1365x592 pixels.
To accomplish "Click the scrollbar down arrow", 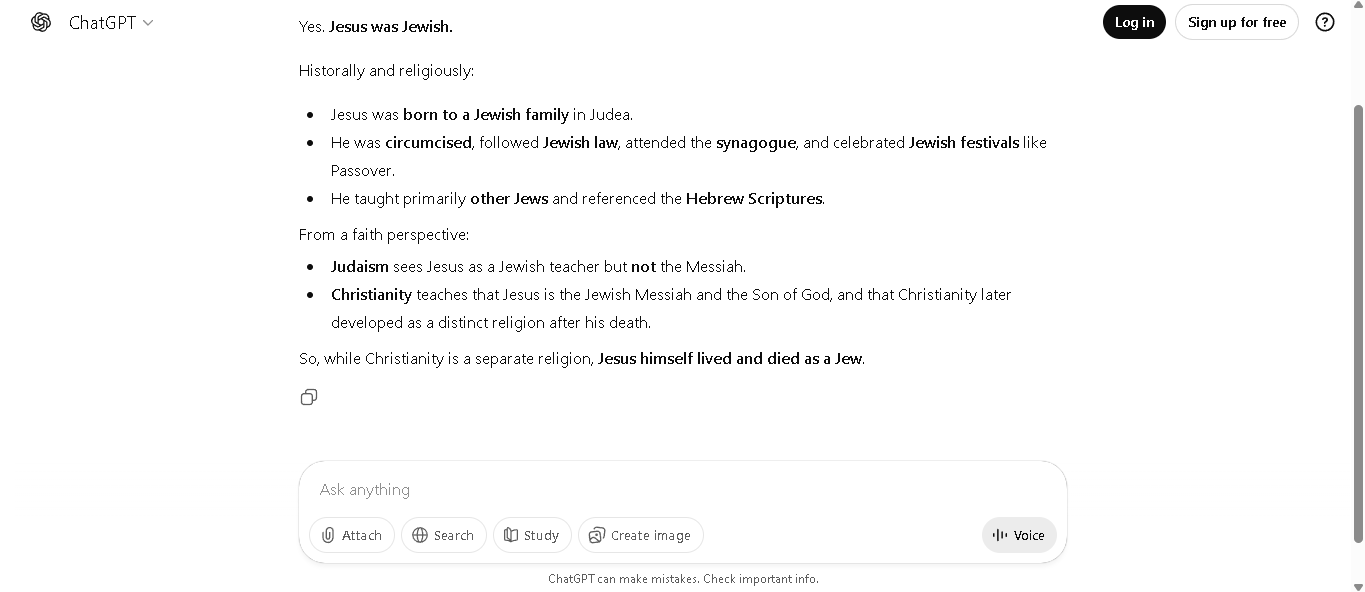I will (1357, 585).
